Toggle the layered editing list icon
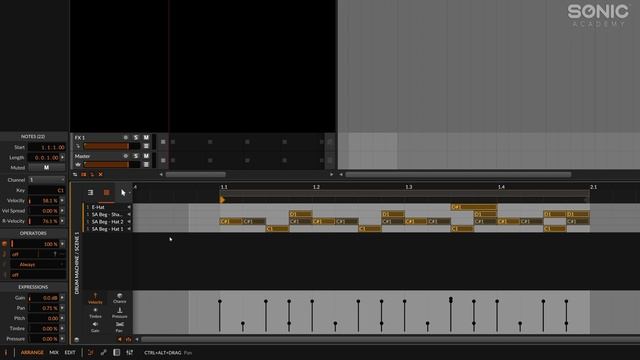640x360 pixels. click(x=91, y=192)
